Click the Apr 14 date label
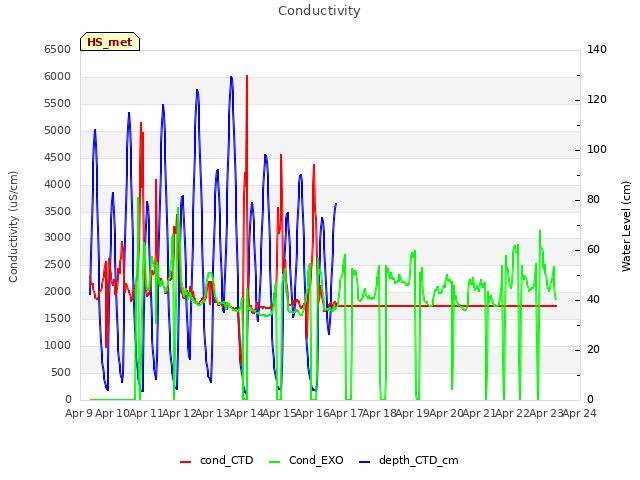640x480 pixels. (246, 413)
